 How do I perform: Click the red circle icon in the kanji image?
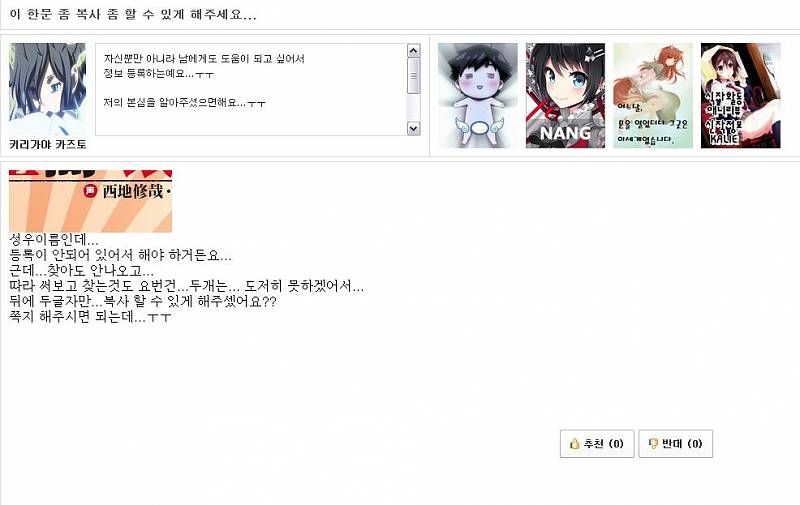[90, 191]
